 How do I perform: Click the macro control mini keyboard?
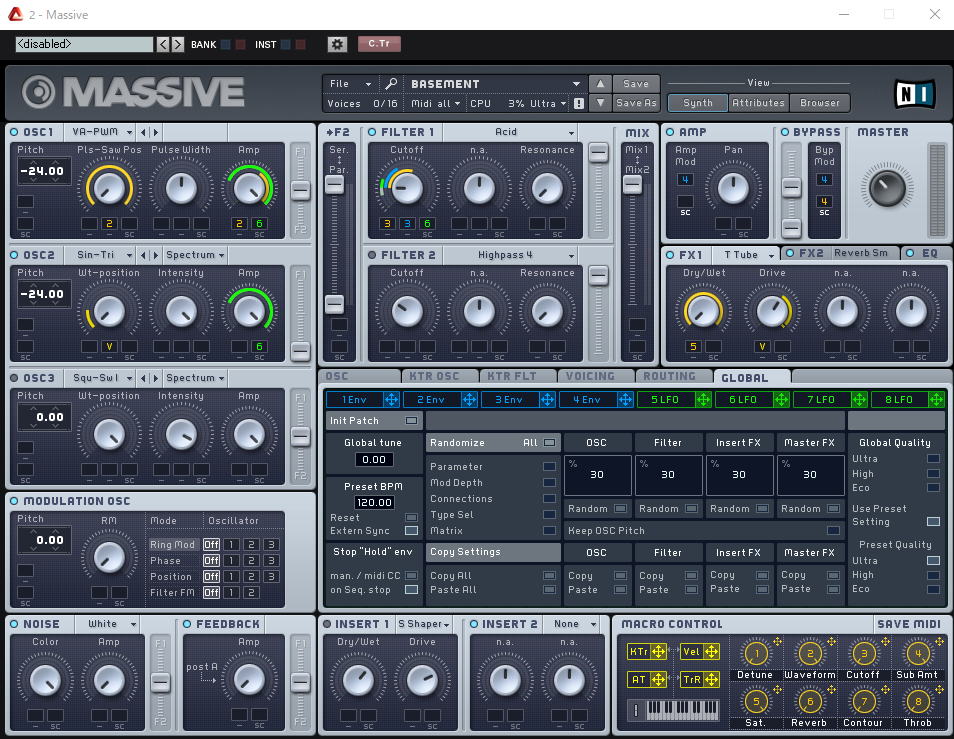681,710
